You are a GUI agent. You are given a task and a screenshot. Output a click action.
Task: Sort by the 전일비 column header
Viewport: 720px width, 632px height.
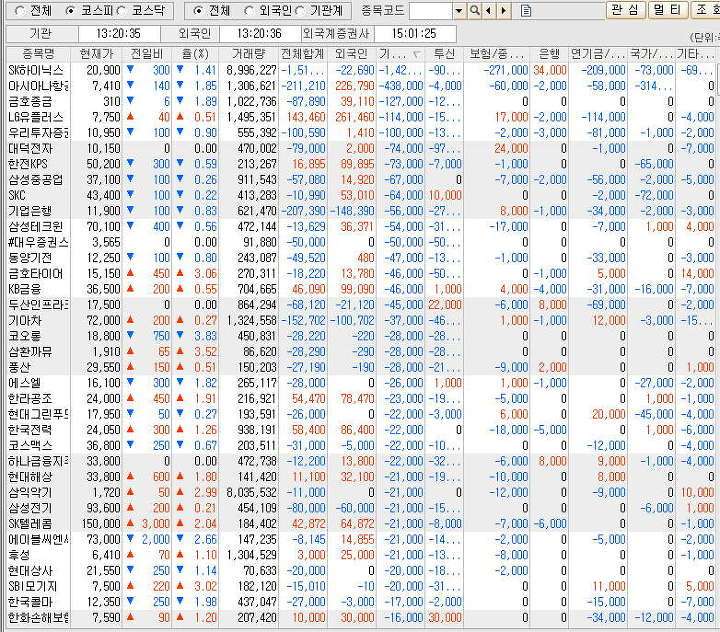point(147,54)
